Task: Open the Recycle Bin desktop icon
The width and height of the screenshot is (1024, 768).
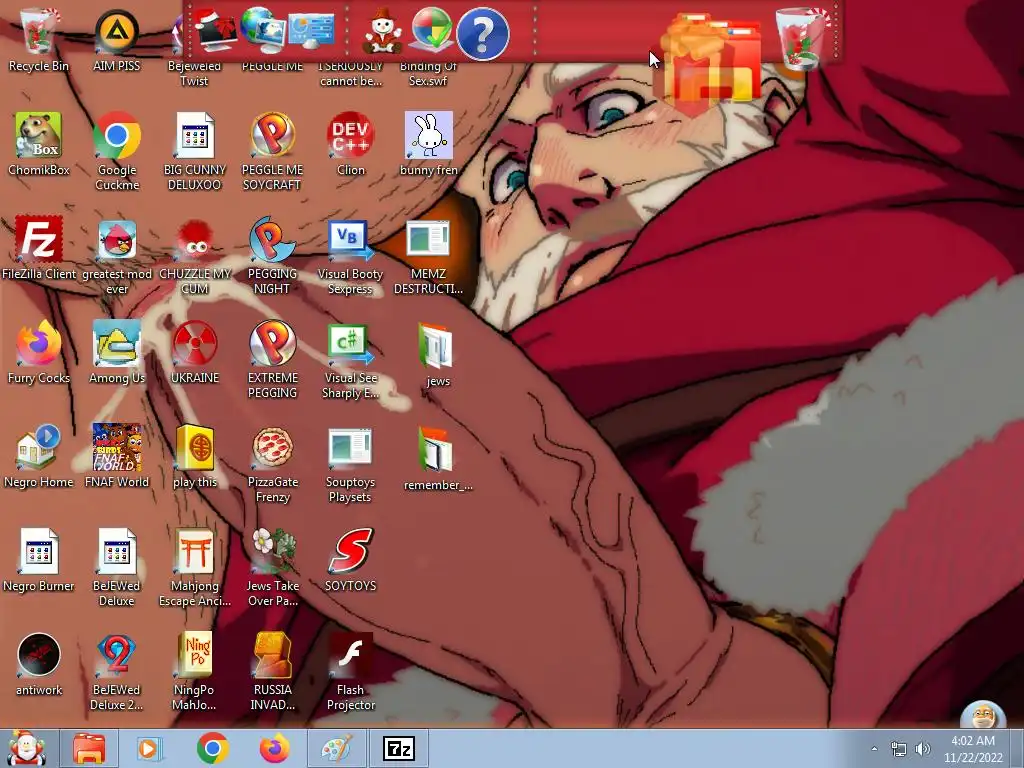Action: [39, 39]
